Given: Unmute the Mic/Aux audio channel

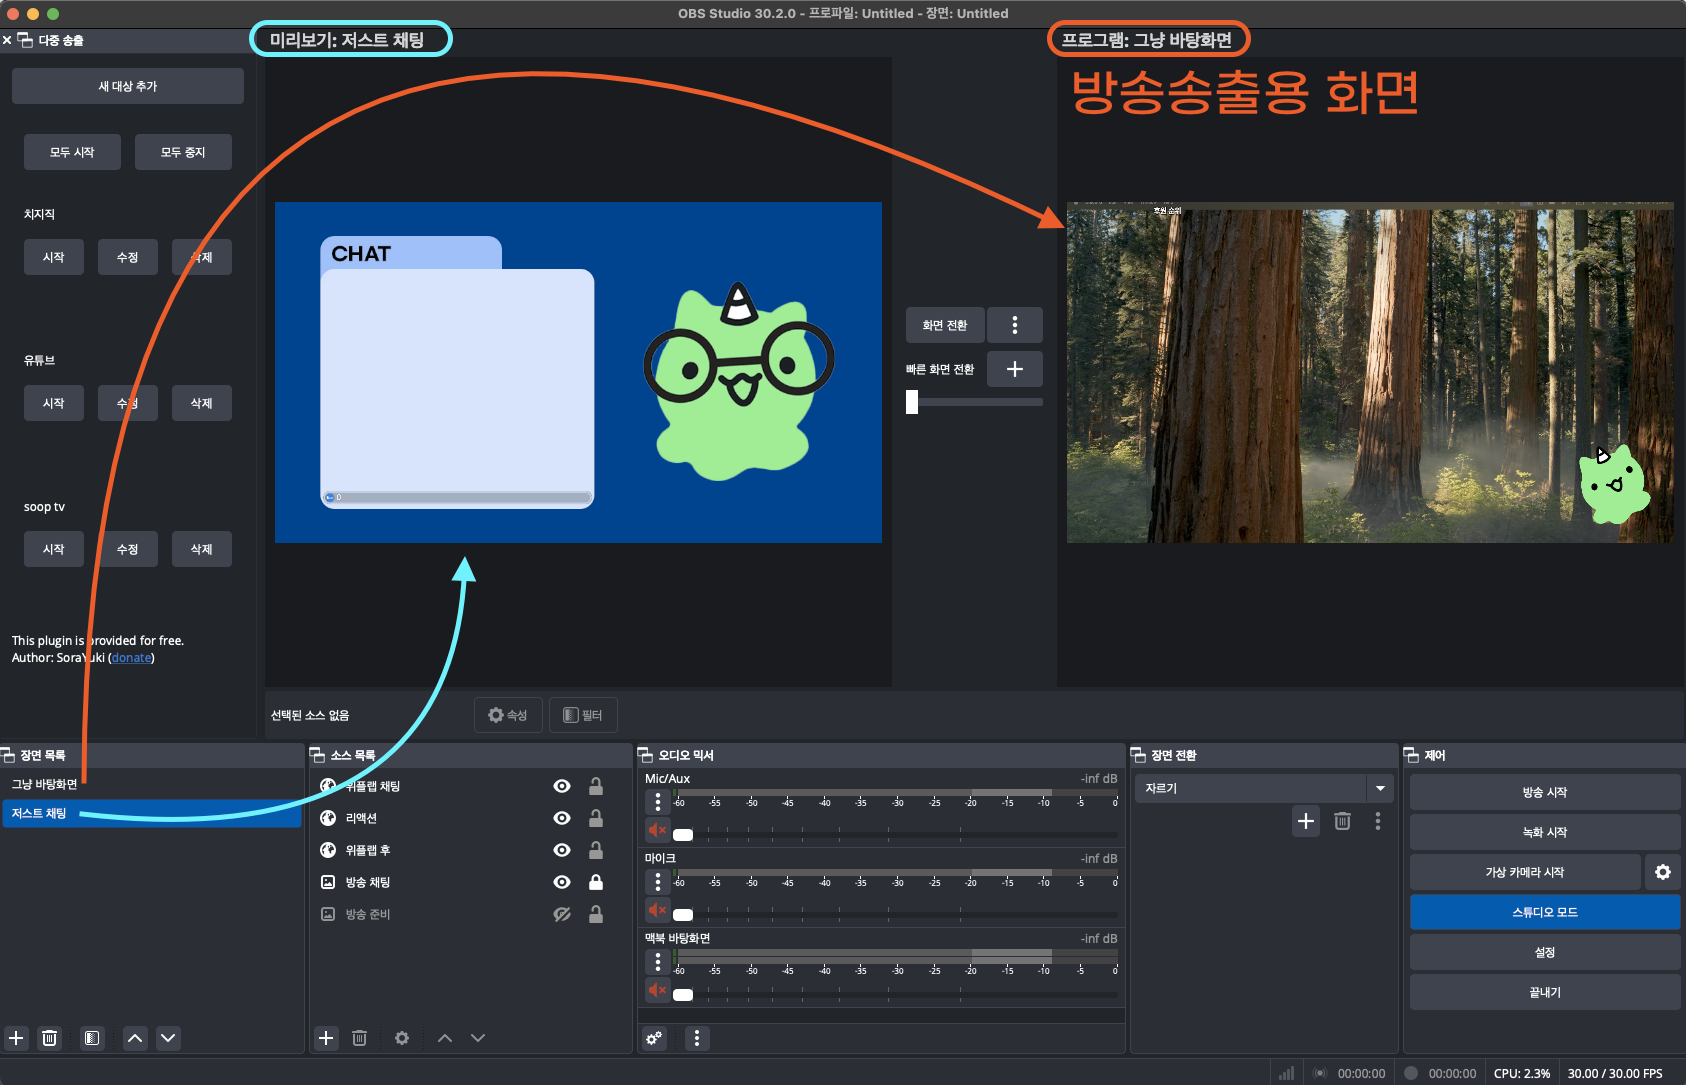Looking at the screenshot, I should click(657, 830).
